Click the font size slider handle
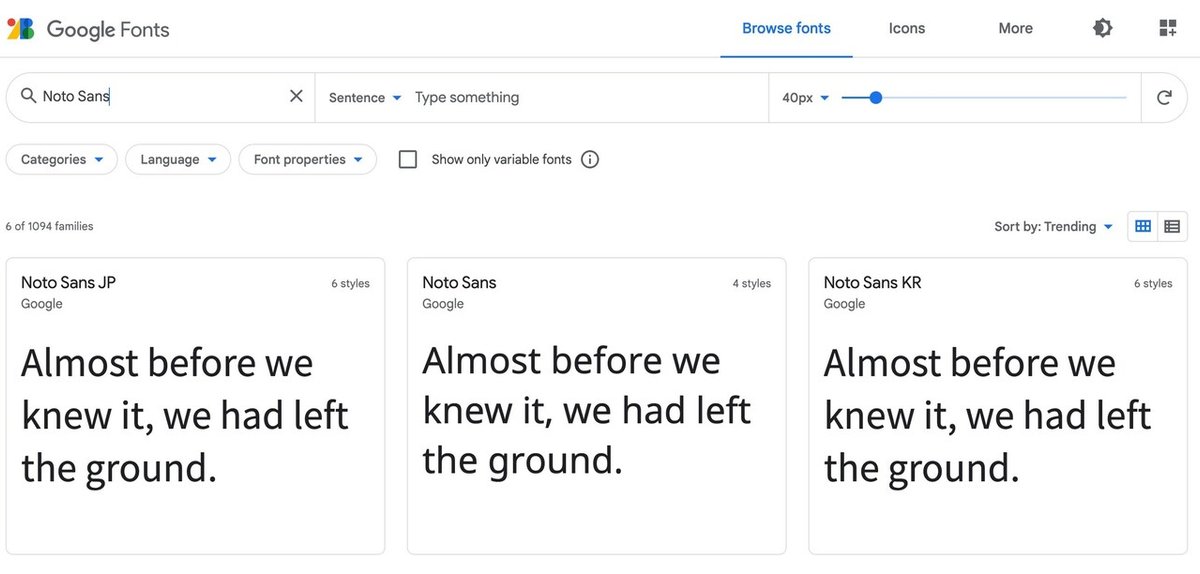Image resolution: width=1200 pixels, height=574 pixels. click(x=876, y=97)
